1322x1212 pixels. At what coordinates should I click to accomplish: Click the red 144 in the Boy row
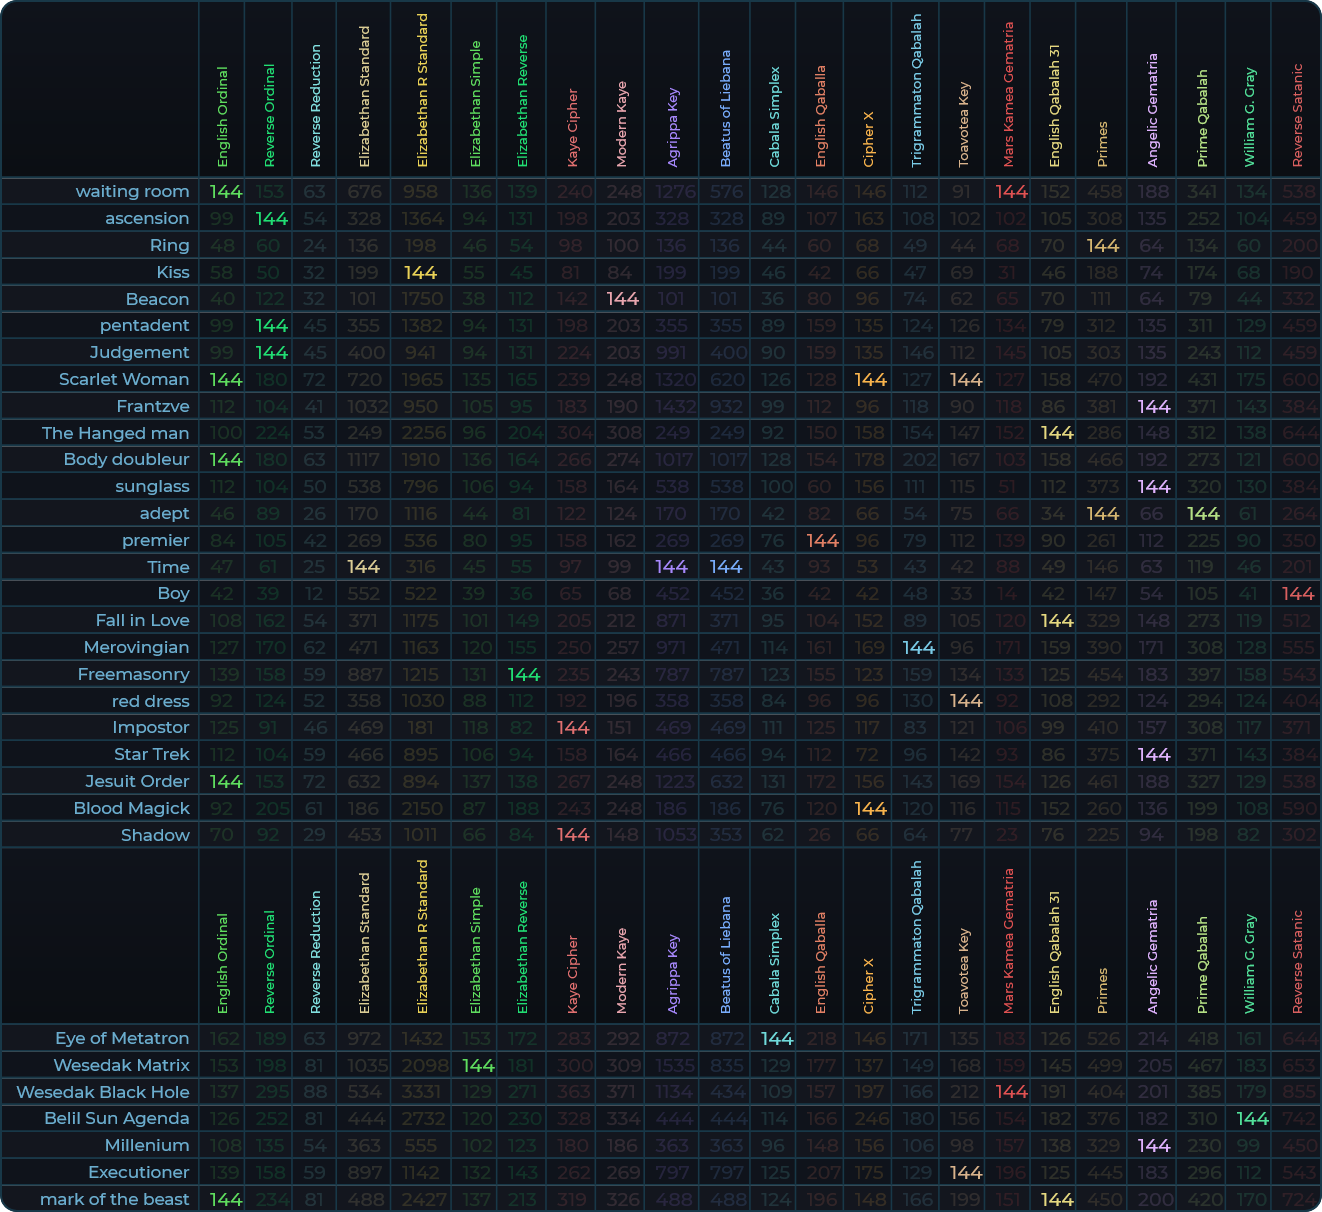click(x=1297, y=594)
